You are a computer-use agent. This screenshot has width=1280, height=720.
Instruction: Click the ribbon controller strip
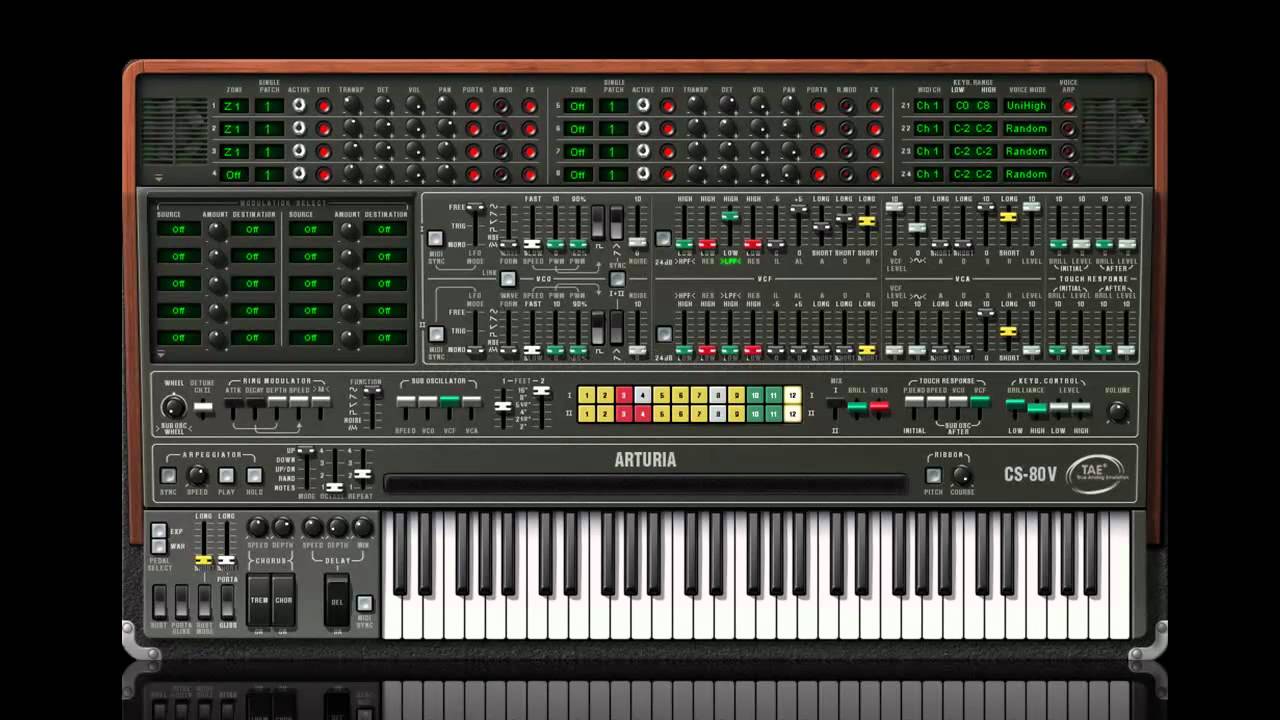click(x=645, y=485)
